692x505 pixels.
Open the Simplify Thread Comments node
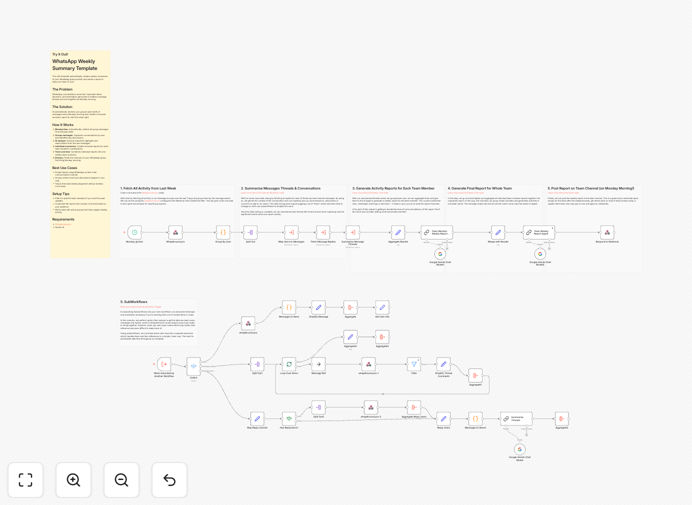[x=444, y=364]
